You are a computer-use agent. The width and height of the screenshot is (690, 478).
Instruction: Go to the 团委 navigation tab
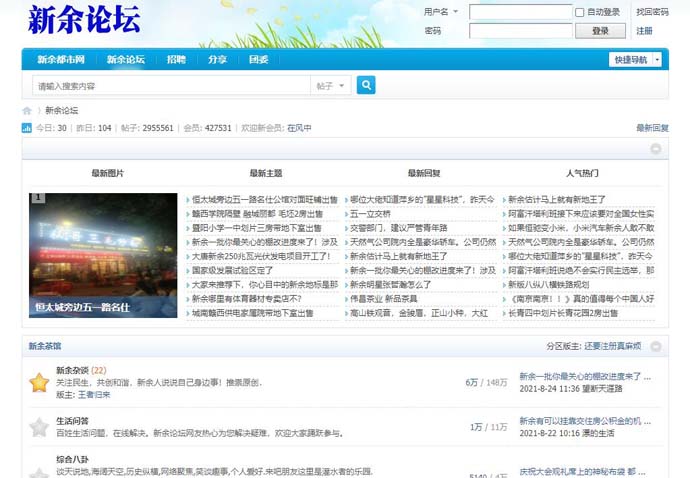coord(258,60)
